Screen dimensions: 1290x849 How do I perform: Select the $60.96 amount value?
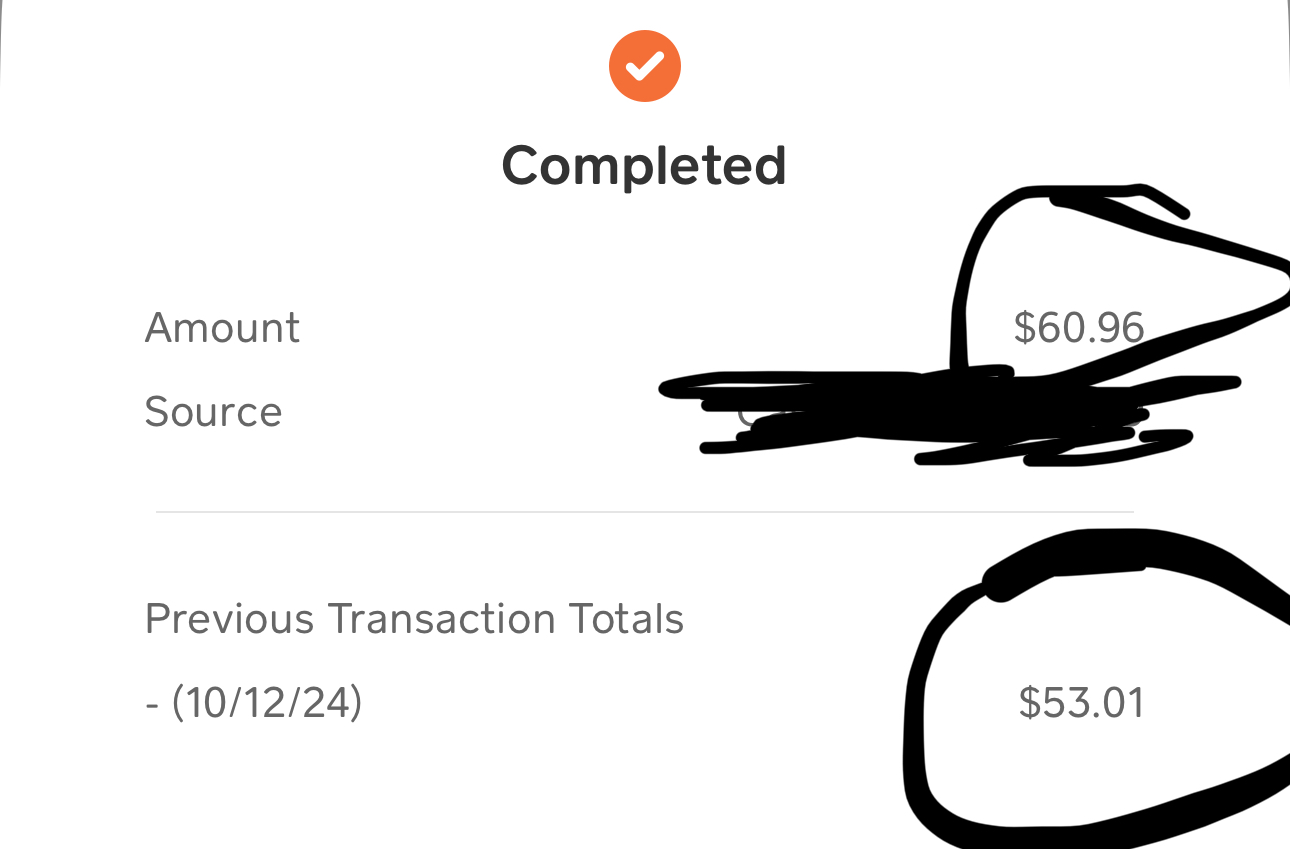click(x=1078, y=328)
